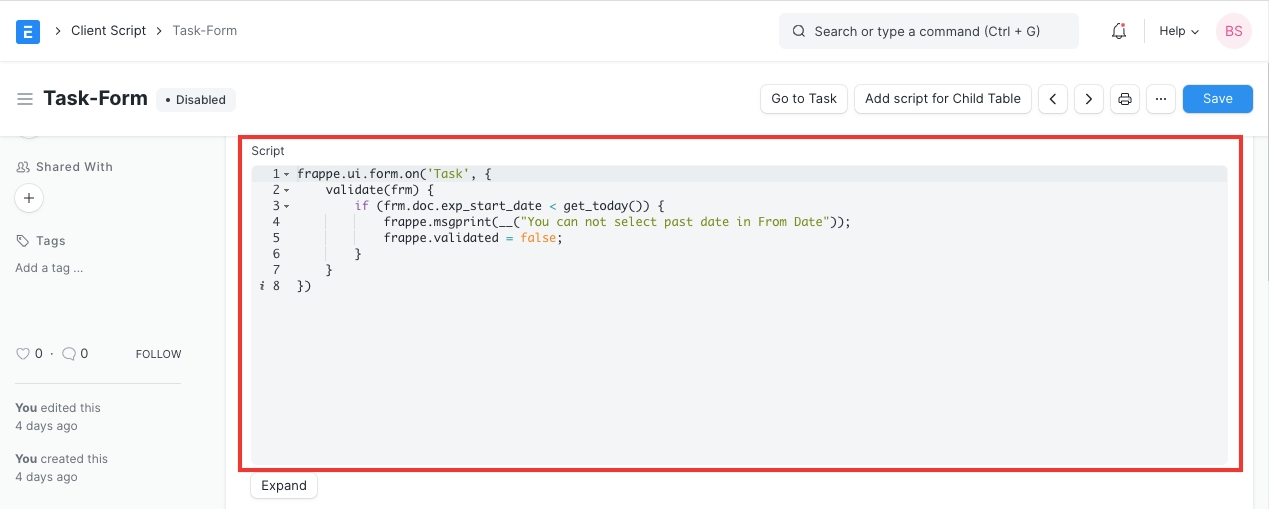
Task: Click the heart like icon
Action: [23, 354]
